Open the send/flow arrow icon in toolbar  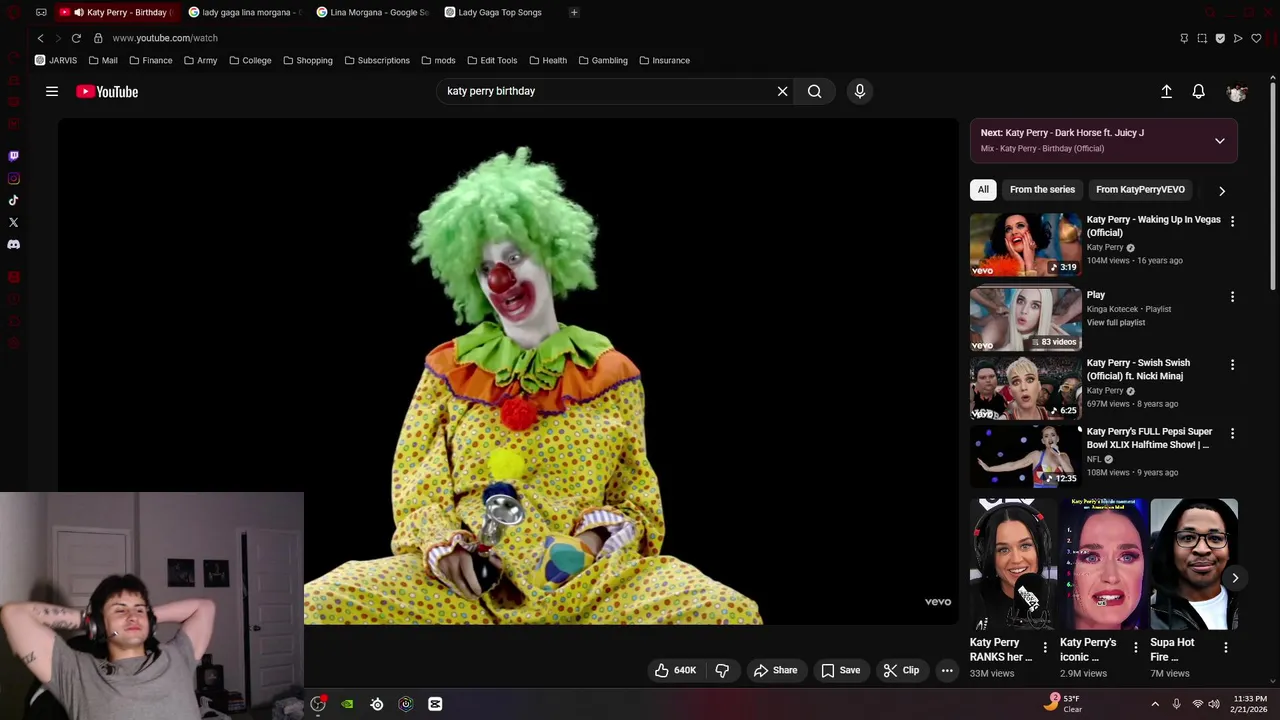pos(1238,38)
